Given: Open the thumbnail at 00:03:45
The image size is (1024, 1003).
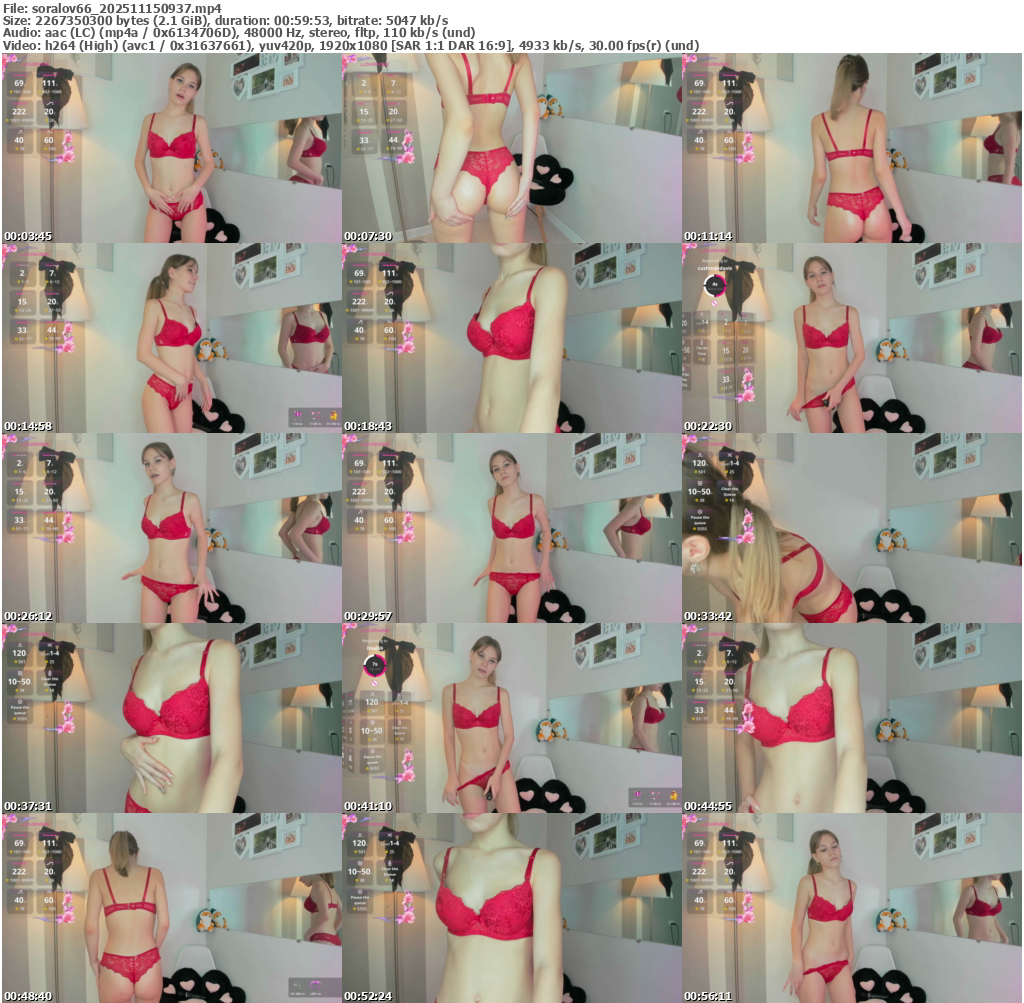Looking at the screenshot, I should click(171, 147).
